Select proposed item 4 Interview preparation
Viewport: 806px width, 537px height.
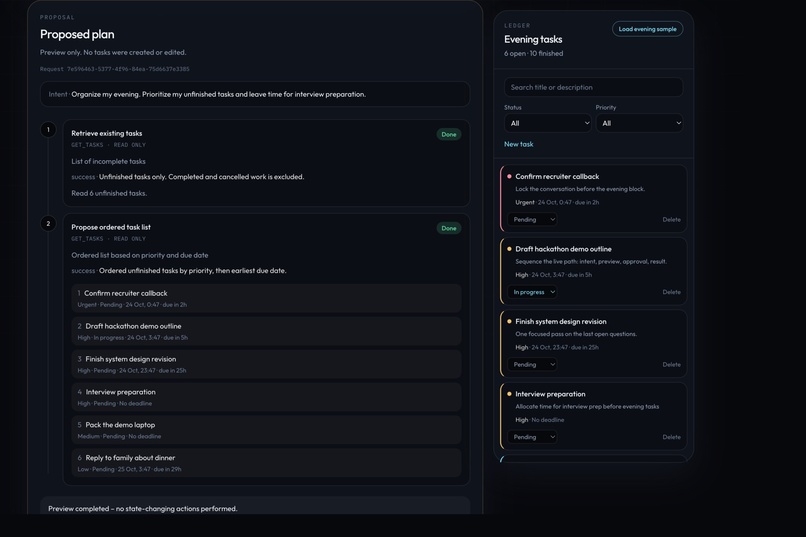[x=266, y=397]
